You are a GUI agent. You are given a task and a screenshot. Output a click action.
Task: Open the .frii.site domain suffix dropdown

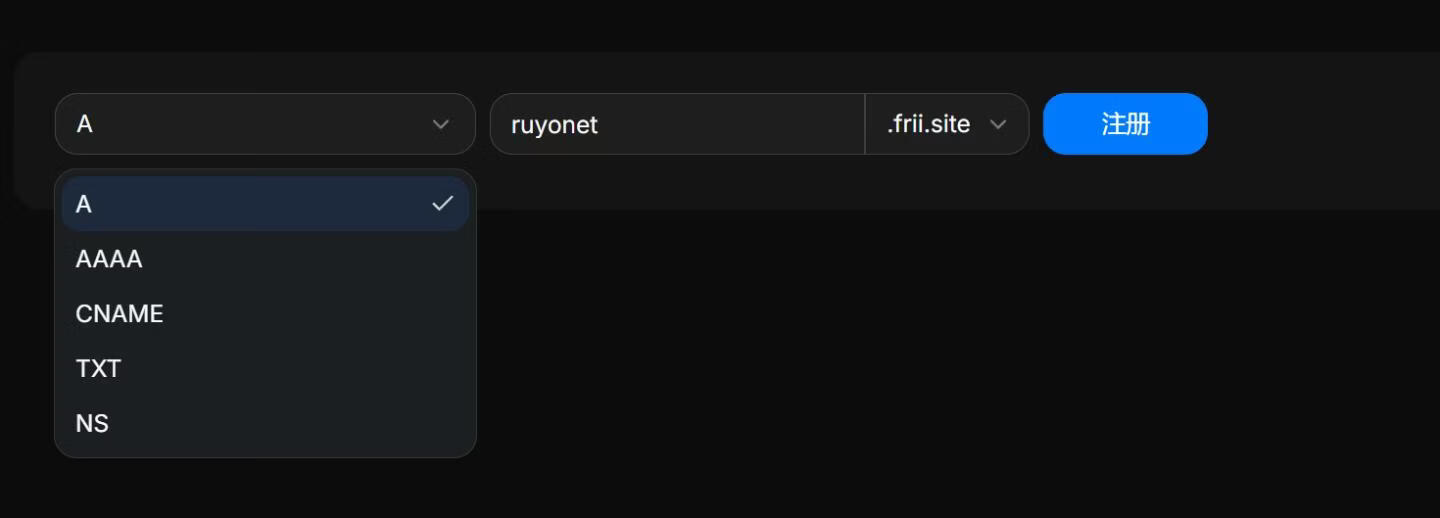[x=946, y=124]
